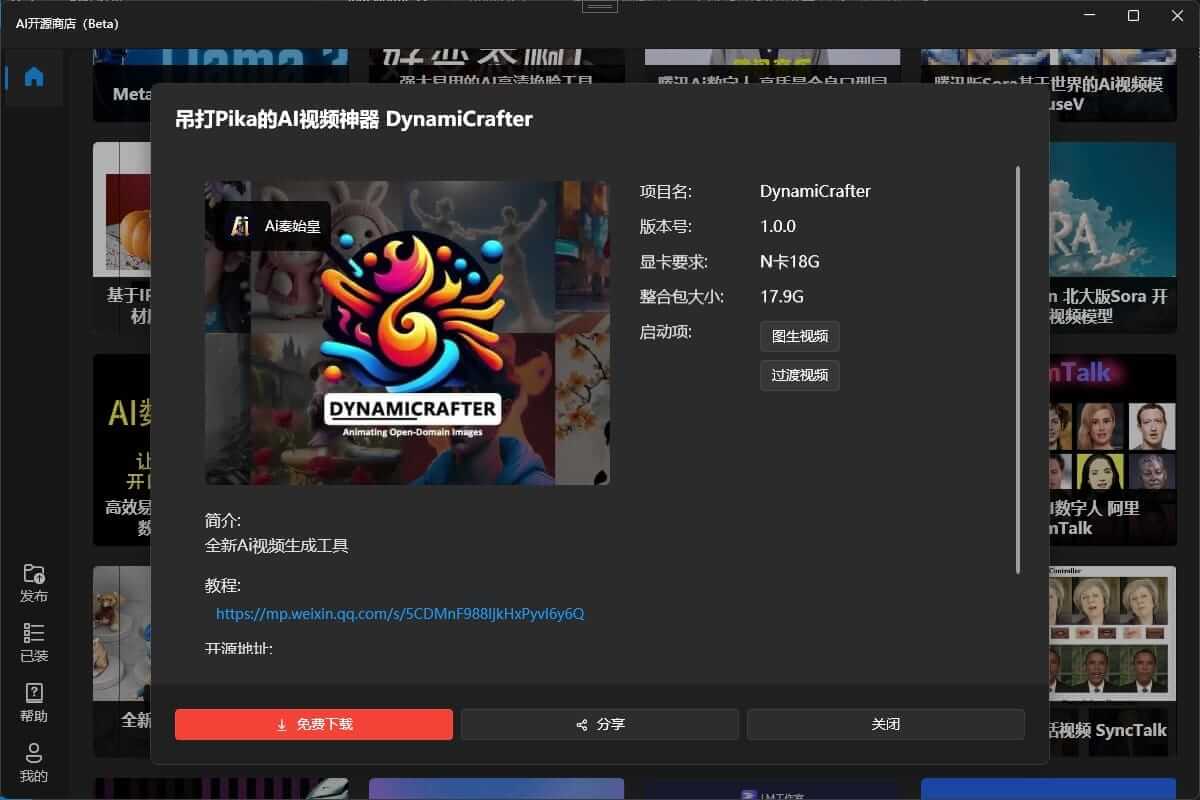Image resolution: width=1200 pixels, height=800 pixels.
Task: Click the dialog's vertical scrollbar
Action: (1018, 370)
